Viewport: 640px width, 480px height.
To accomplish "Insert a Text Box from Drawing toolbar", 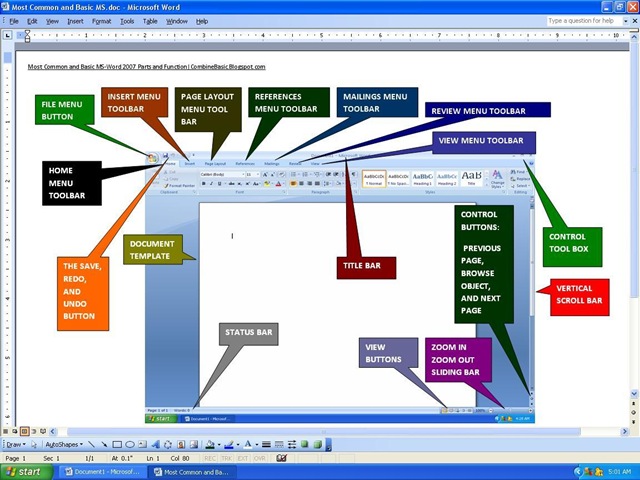I will pyautogui.click(x=142, y=444).
